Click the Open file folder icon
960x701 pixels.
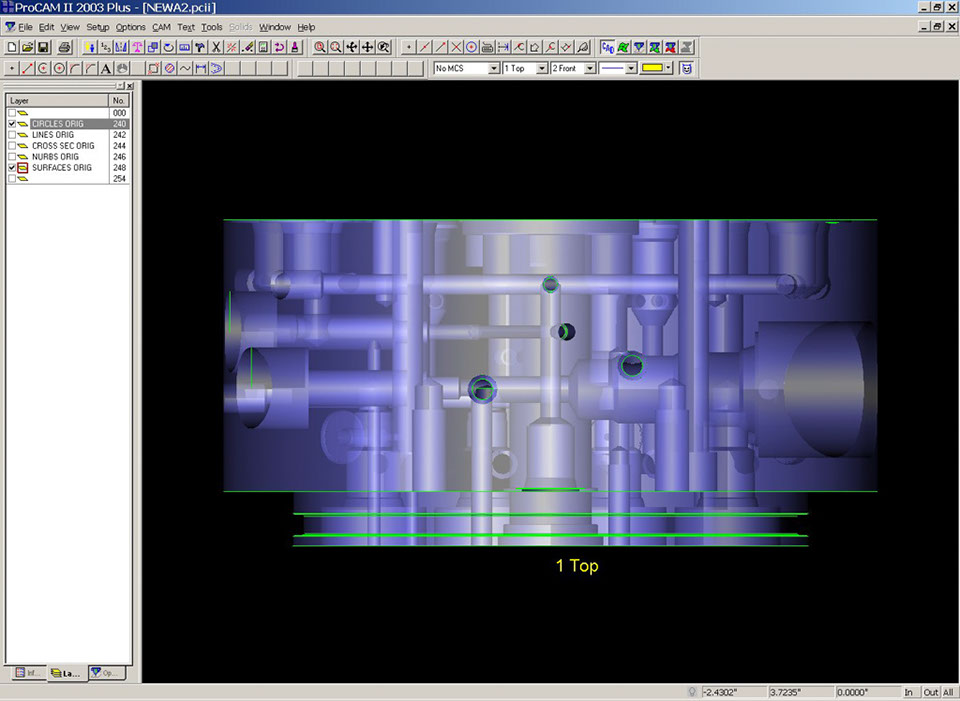(27, 47)
